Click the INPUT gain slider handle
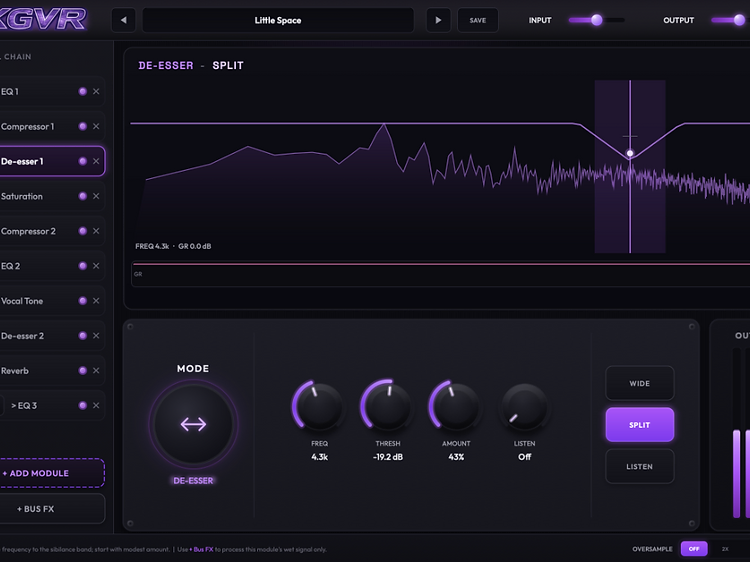Screen dimensions: 750x562 [x=596, y=20]
